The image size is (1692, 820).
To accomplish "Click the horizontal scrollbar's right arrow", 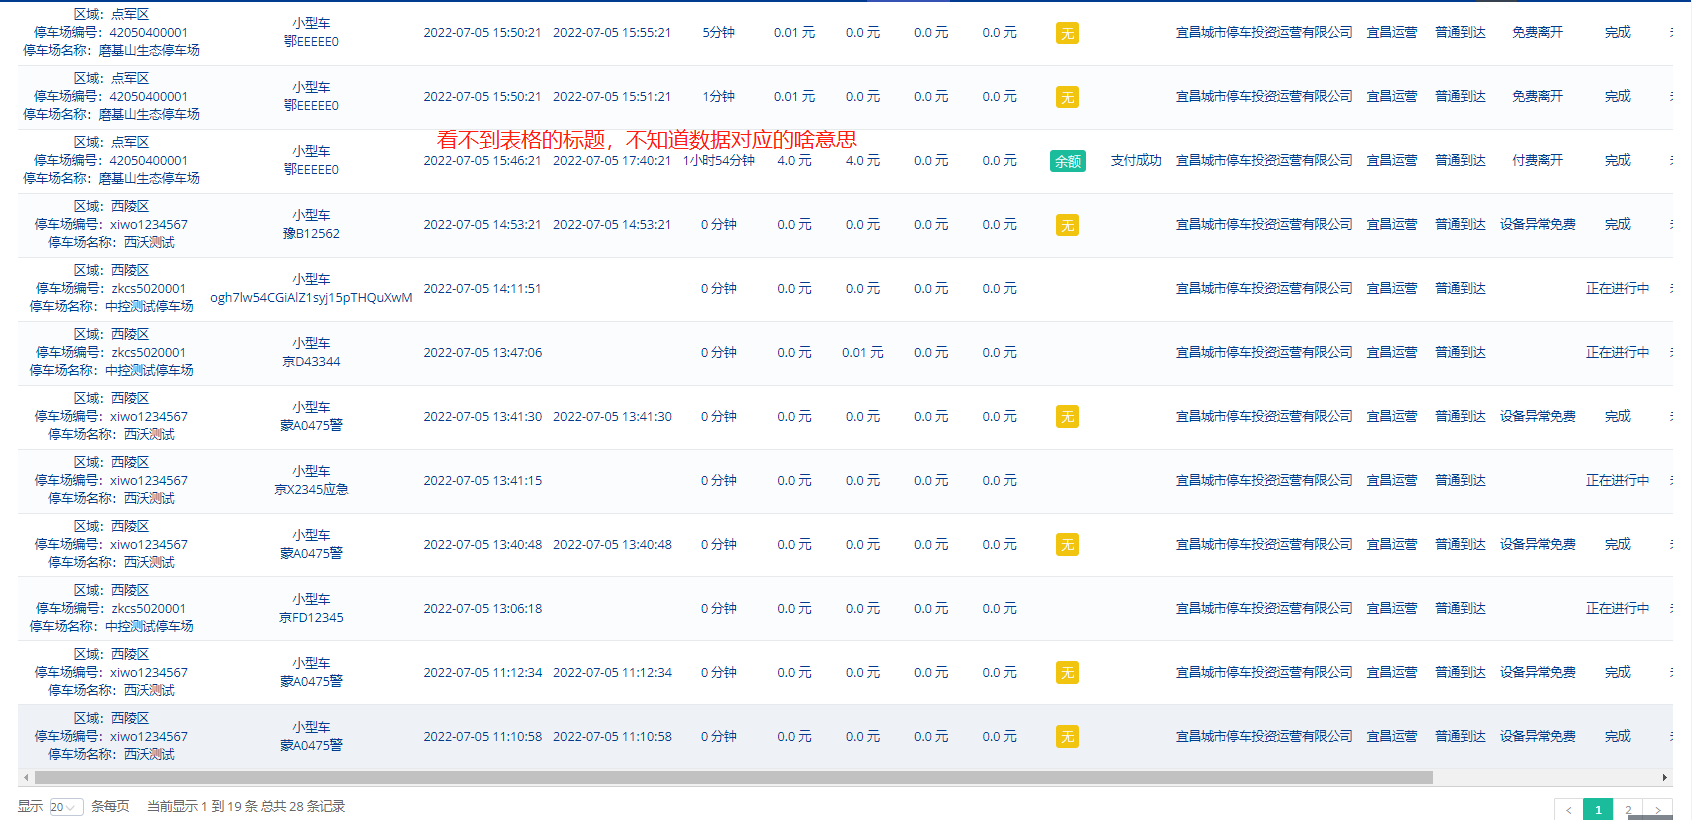I will click(x=1665, y=778).
